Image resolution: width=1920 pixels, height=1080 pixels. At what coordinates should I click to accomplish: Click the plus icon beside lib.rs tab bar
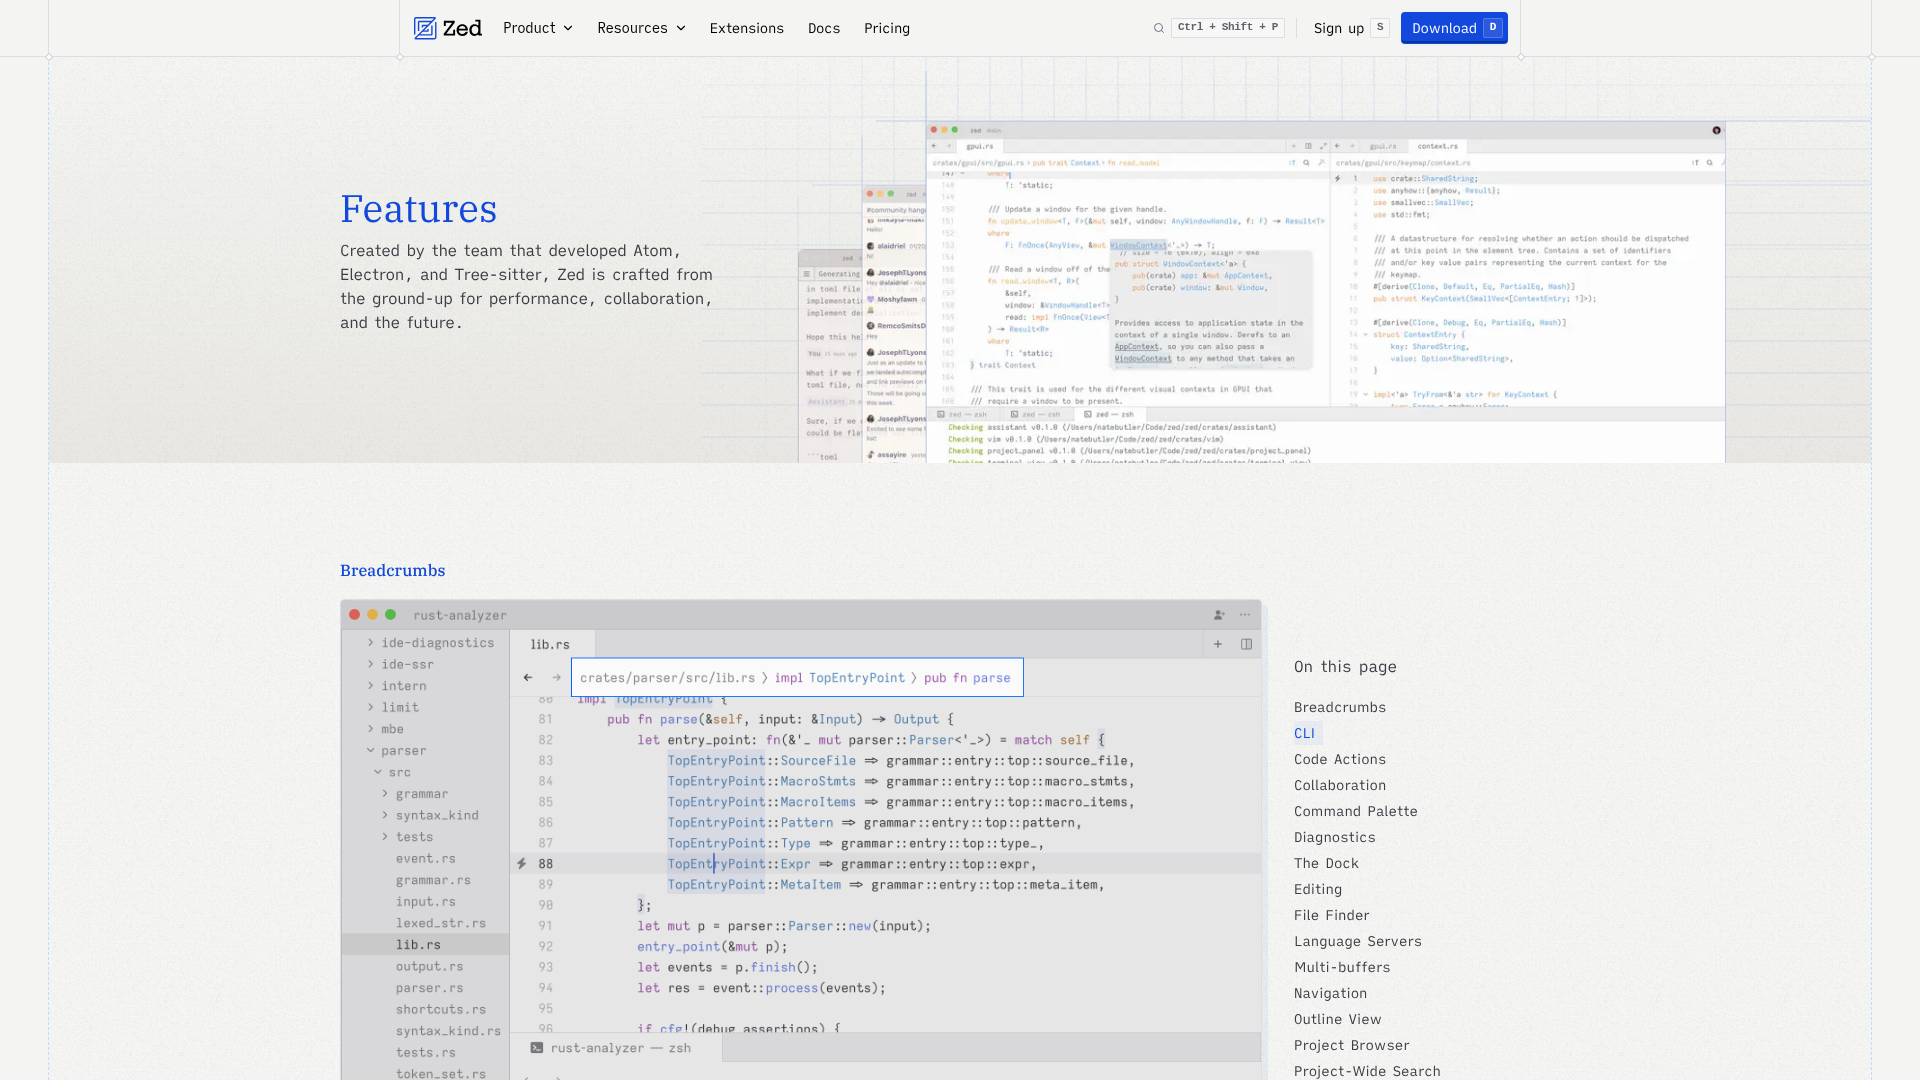[x=1218, y=644]
